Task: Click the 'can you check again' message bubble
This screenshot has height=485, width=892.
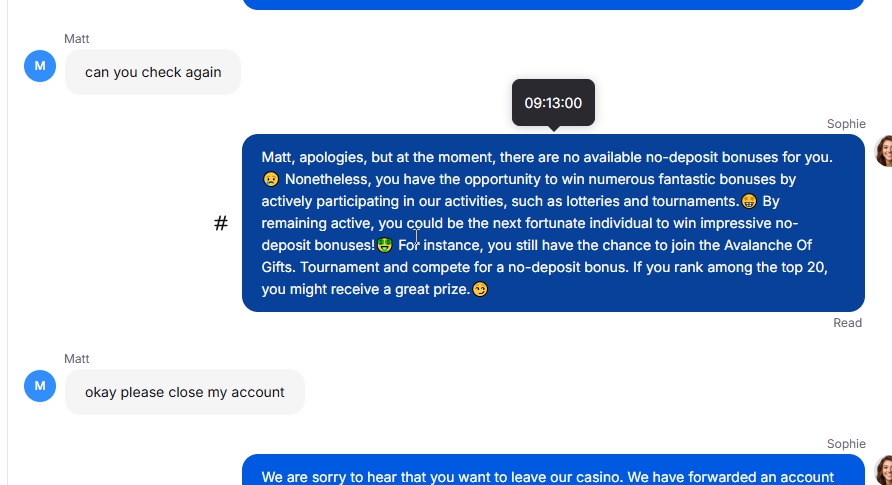Action: point(153,72)
